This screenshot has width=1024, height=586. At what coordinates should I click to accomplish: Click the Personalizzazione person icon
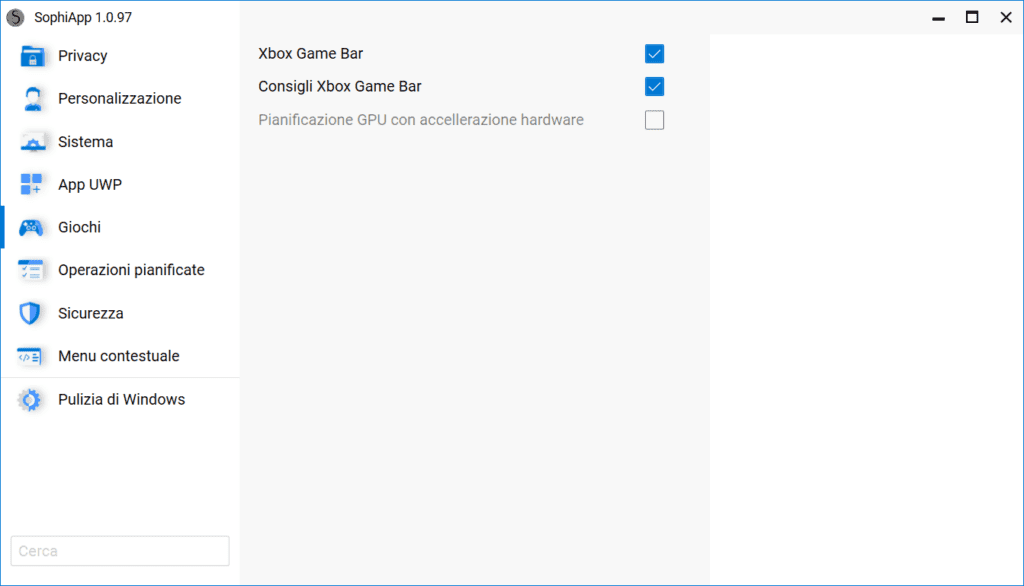coord(32,99)
